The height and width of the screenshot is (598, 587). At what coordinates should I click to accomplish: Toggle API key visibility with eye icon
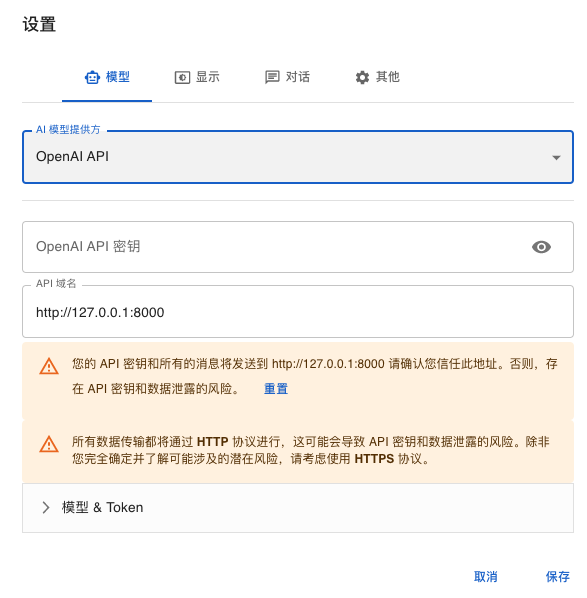(541, 247)
